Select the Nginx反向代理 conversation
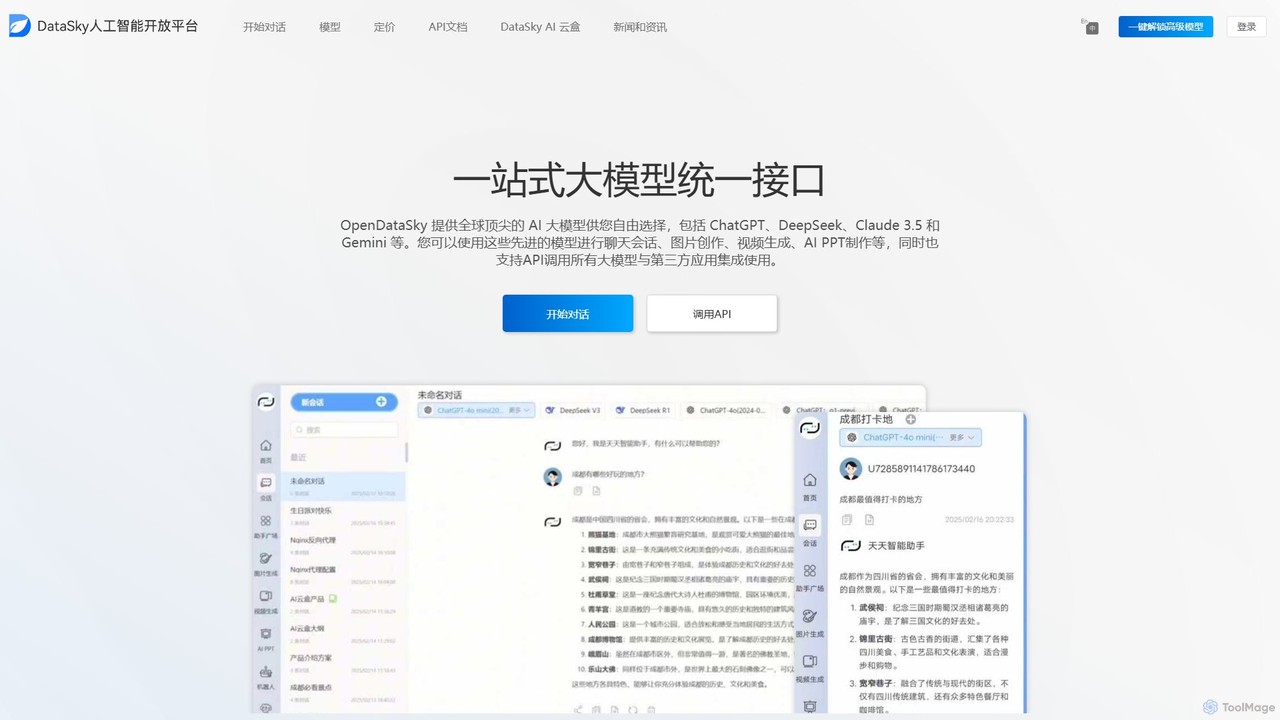This screenshot has height=720, width=1280. [x=343, y=545]
